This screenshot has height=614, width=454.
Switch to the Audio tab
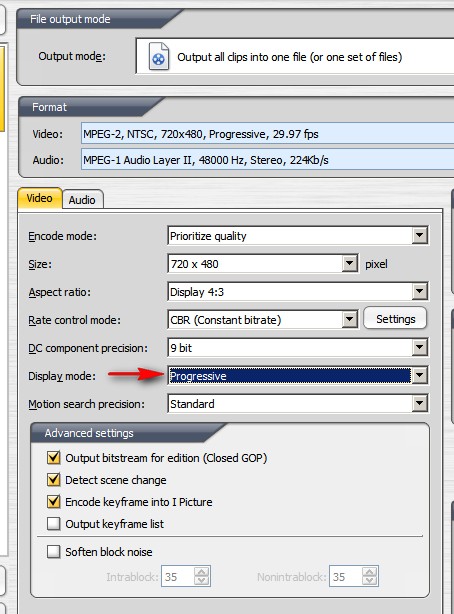(82, 200)
